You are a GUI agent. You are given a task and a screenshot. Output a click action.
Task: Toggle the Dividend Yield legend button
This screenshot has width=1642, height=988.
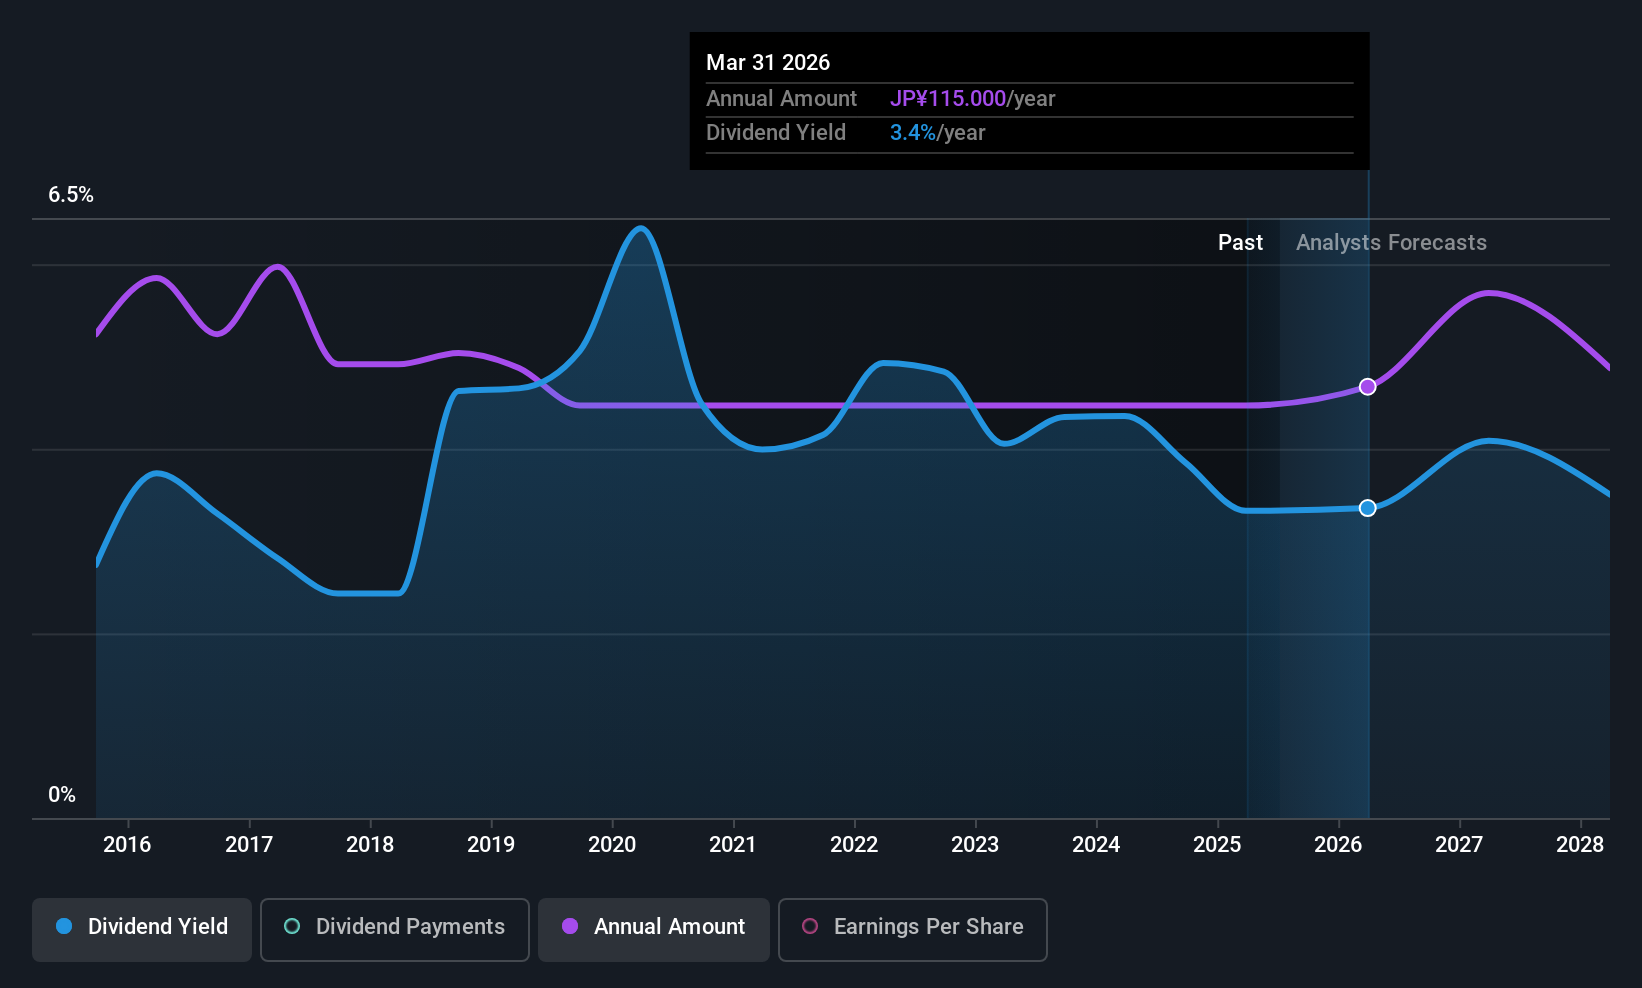(x=142, y=930)
